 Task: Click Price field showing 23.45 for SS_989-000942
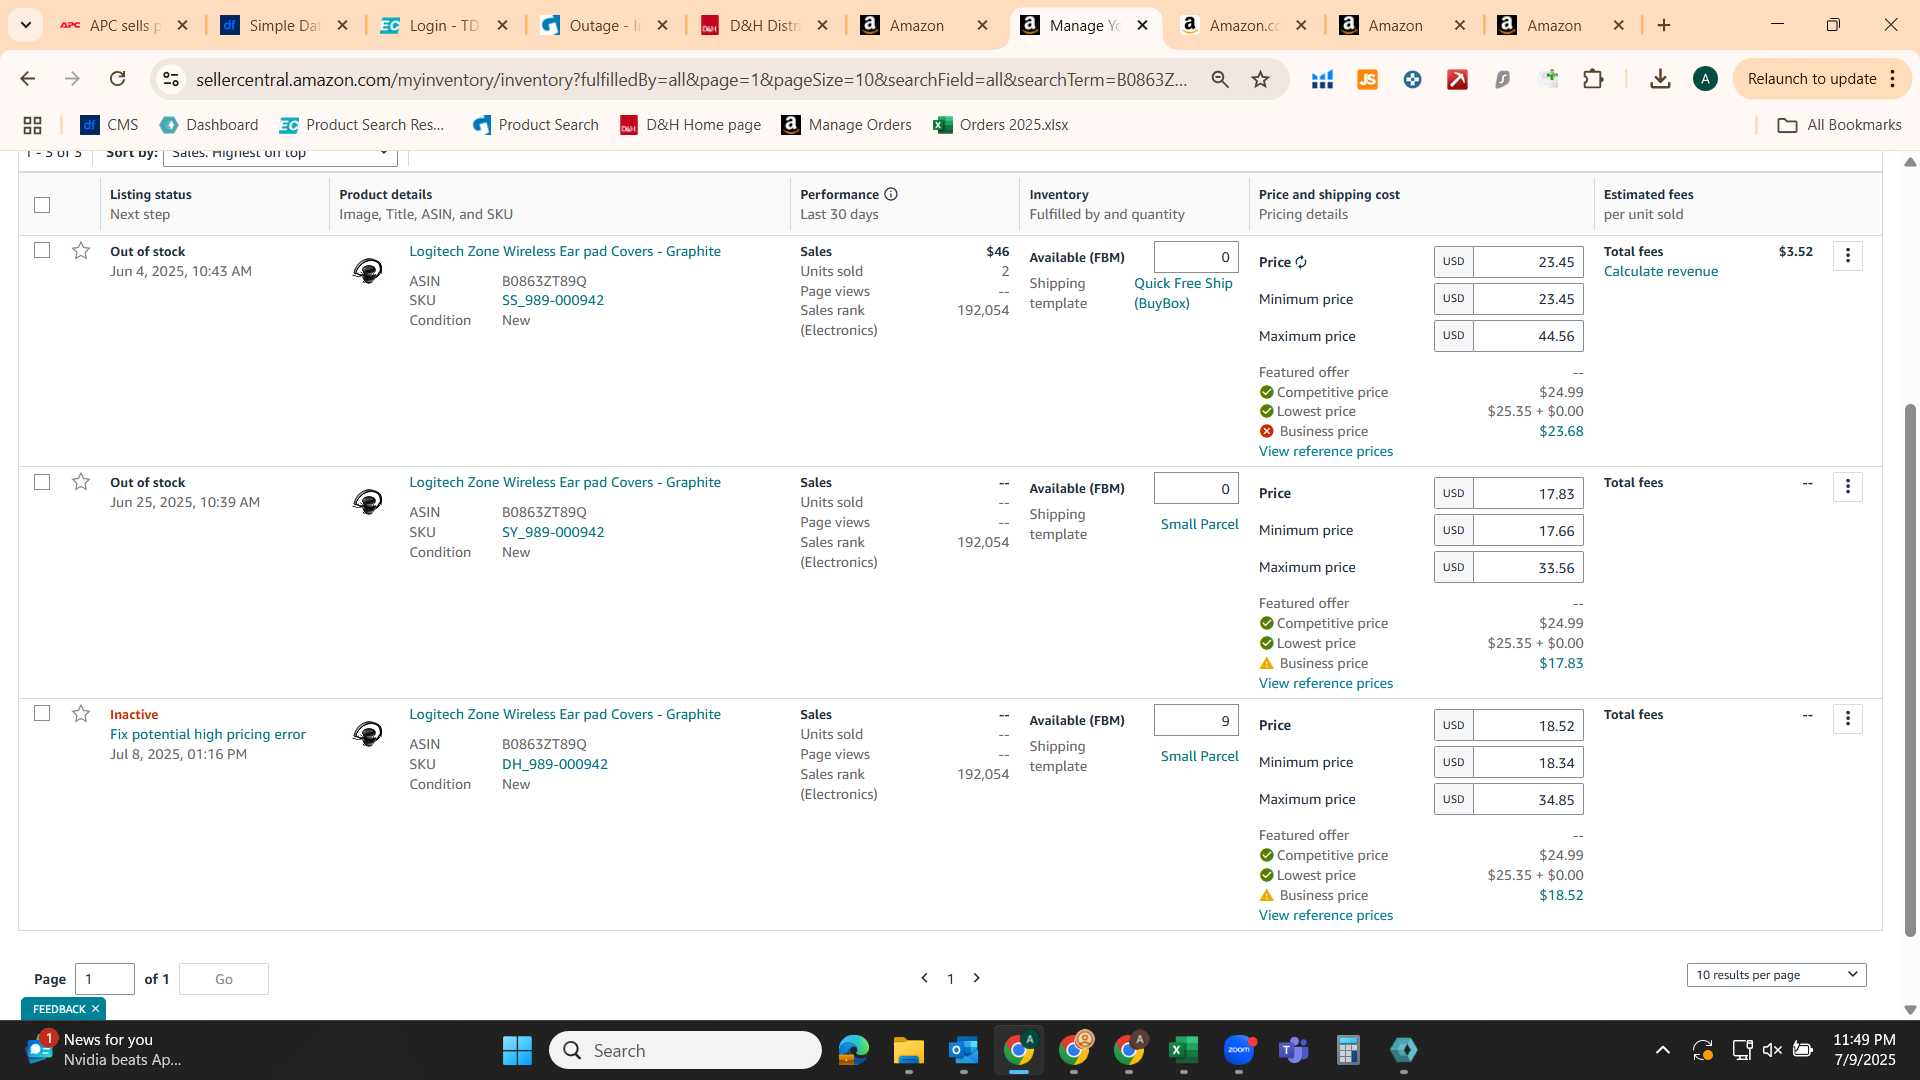(x=1527, y=262)
